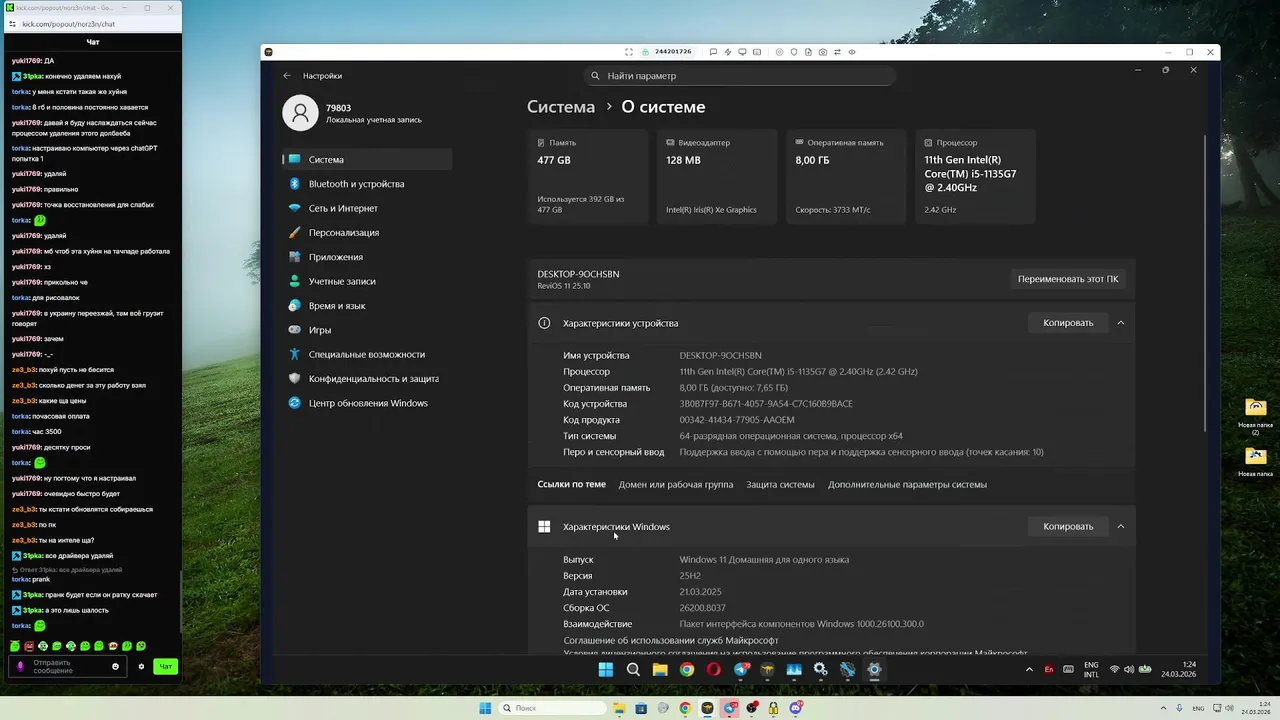Click the Время и язык clock icon

click(x=294, y=305)
